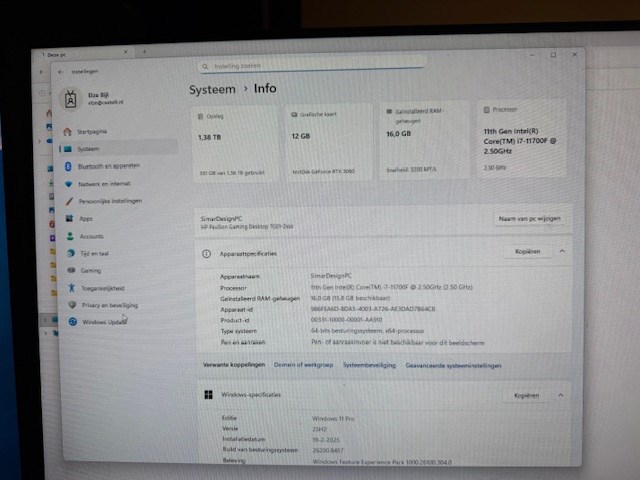Open the Systeembeveiliging link

(369, 365)
